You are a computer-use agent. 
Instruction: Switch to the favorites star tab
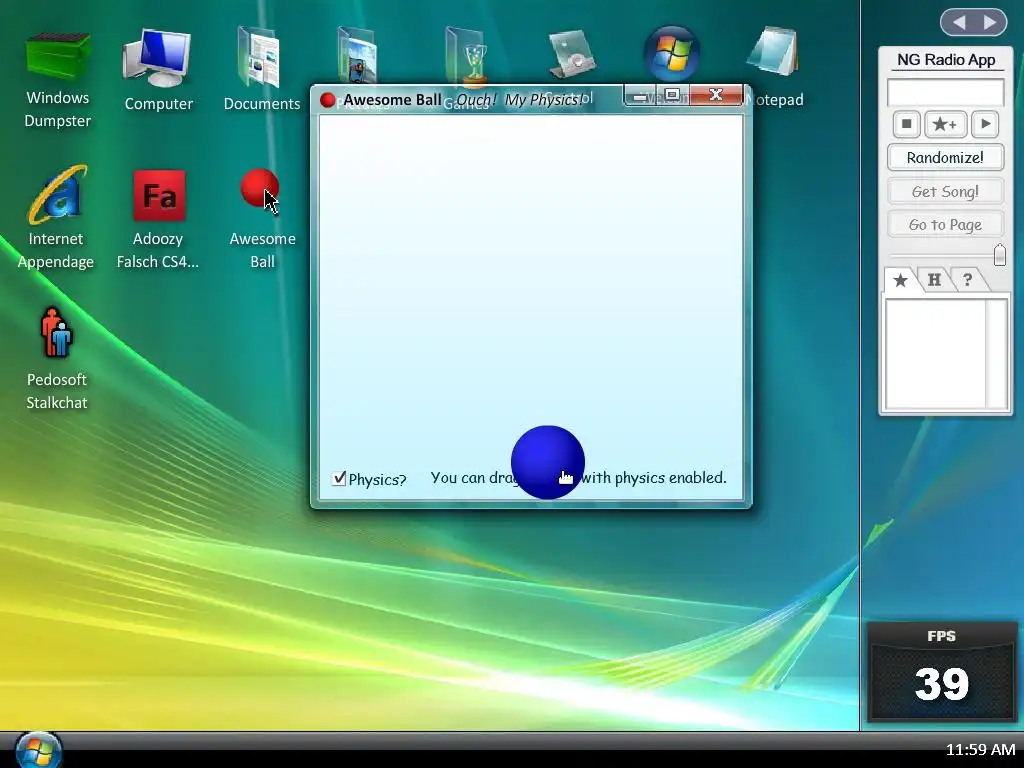901,280
